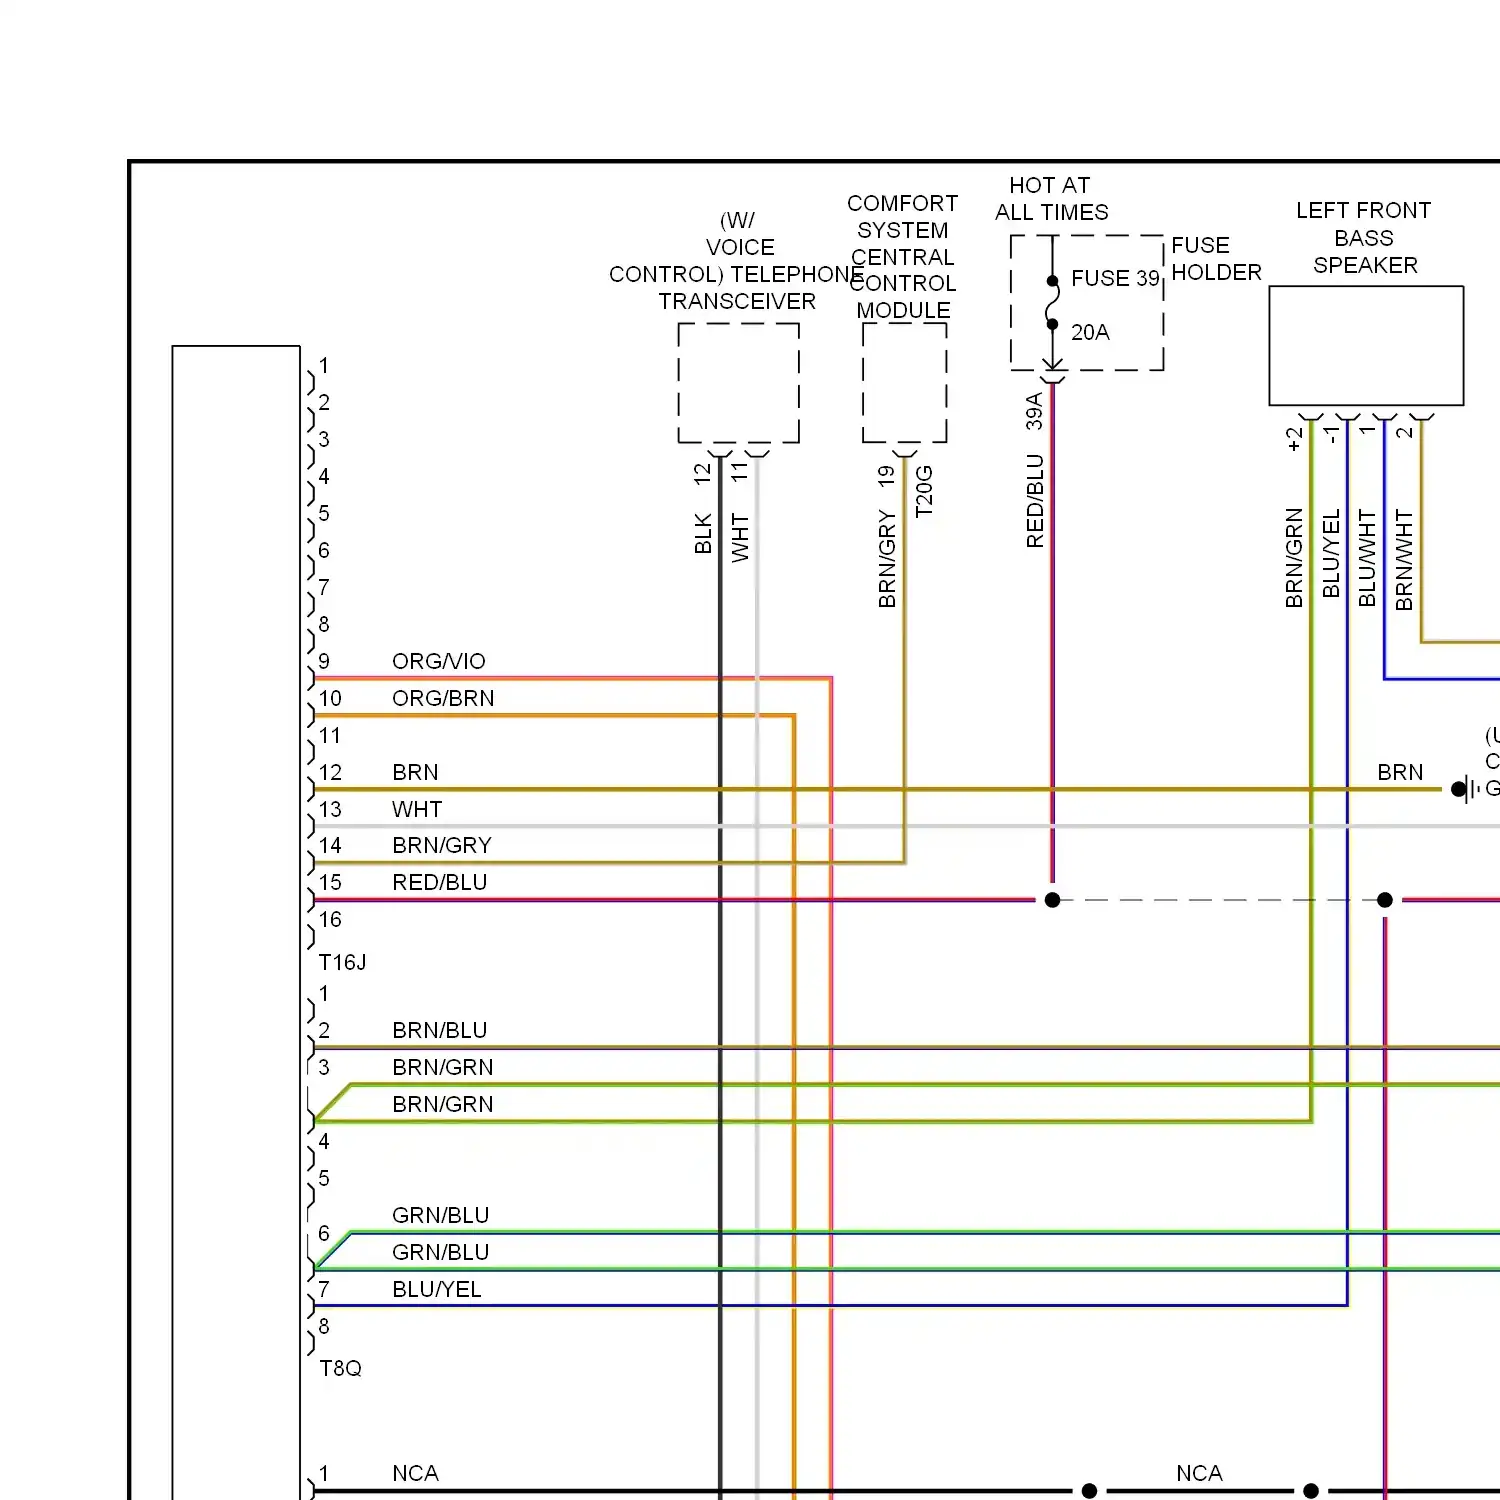Click the 39A terminal label

(x=1034, y=411)
